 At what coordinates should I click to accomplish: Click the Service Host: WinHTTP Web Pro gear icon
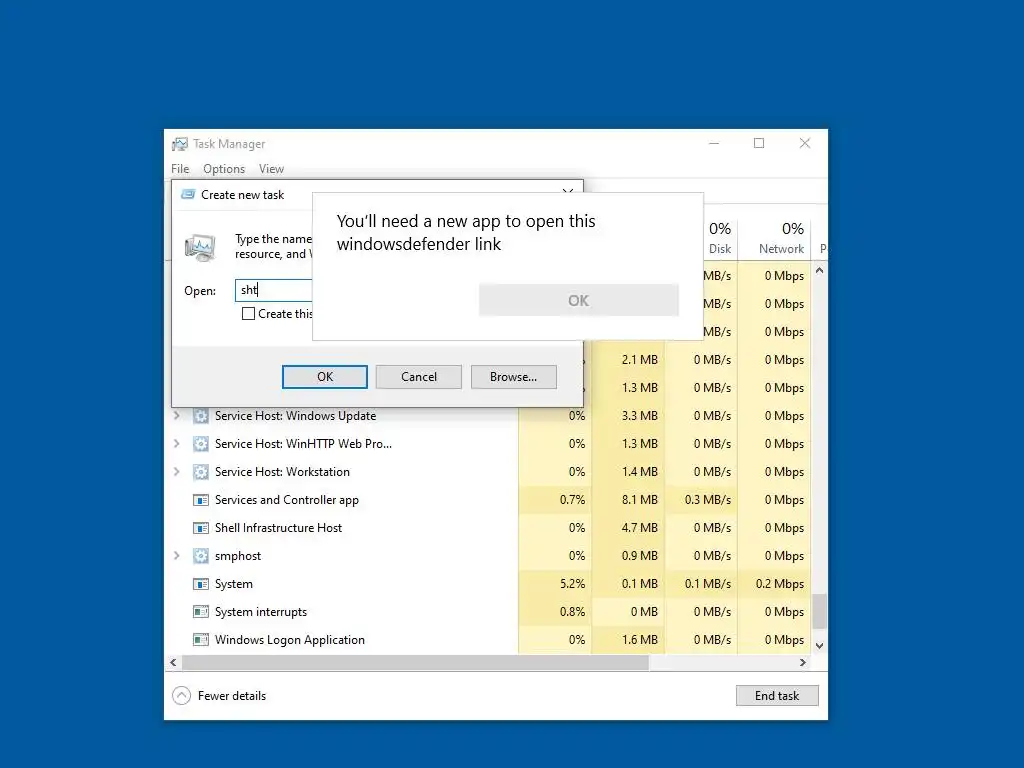click(x=200, y=444)
